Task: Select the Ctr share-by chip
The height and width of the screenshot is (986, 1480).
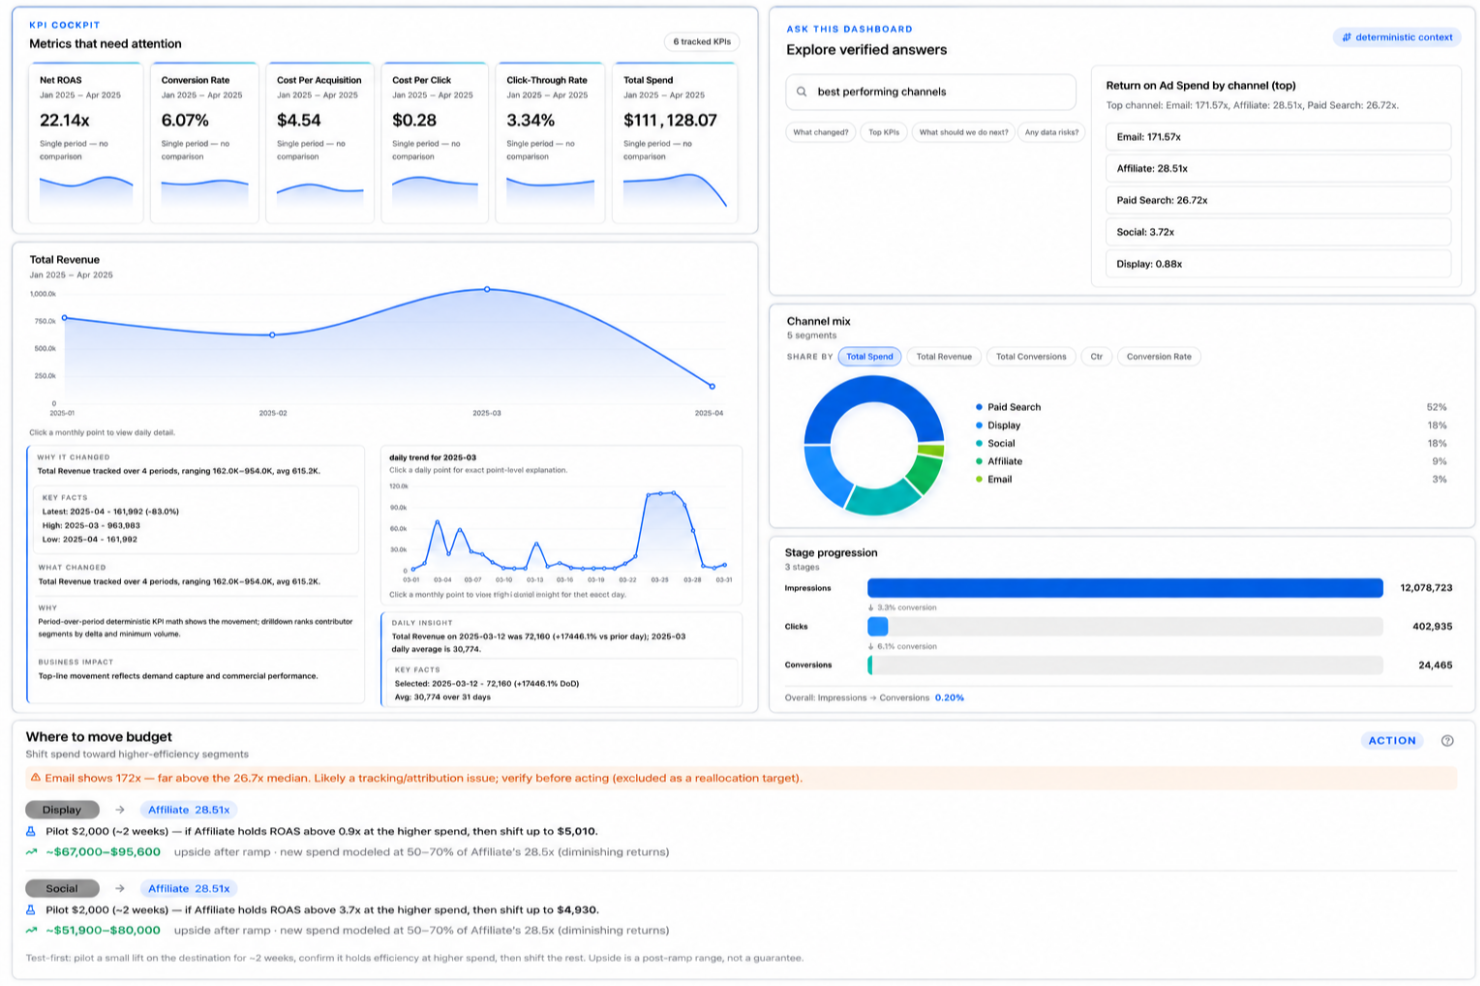Action: (x=1097, y=357)
